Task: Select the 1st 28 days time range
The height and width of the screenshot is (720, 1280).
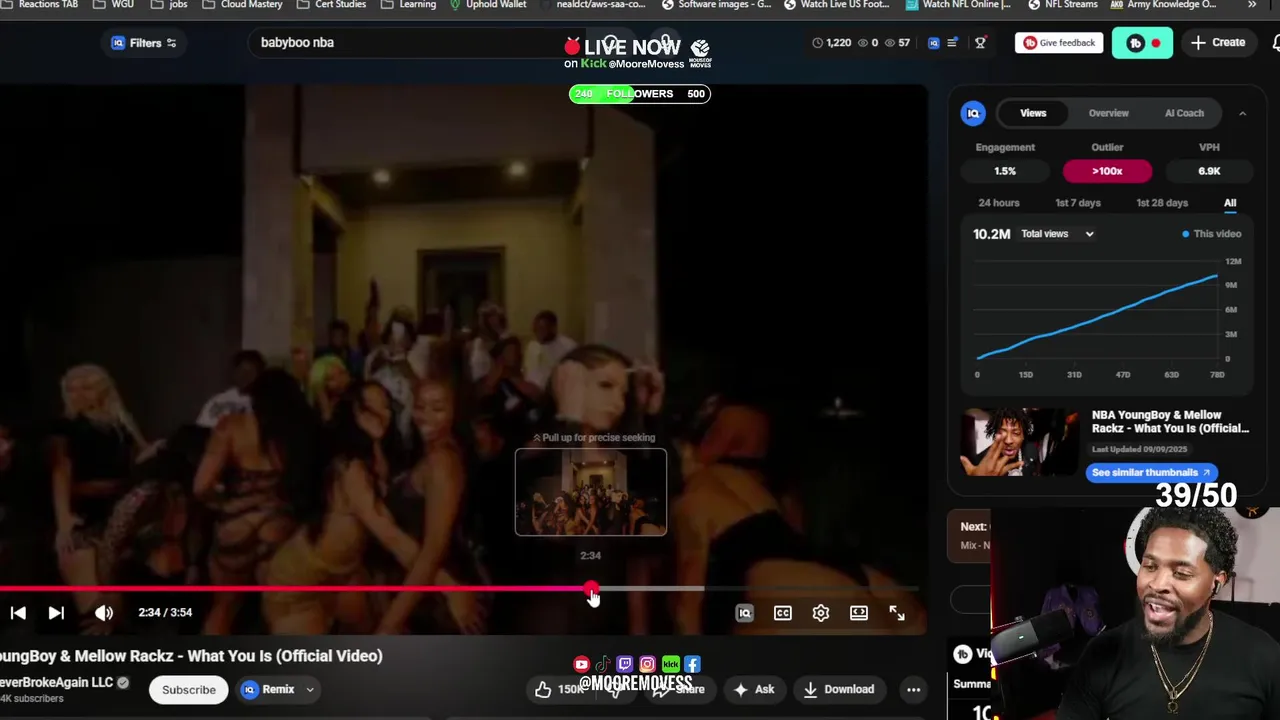Action: click(1162, 203)
